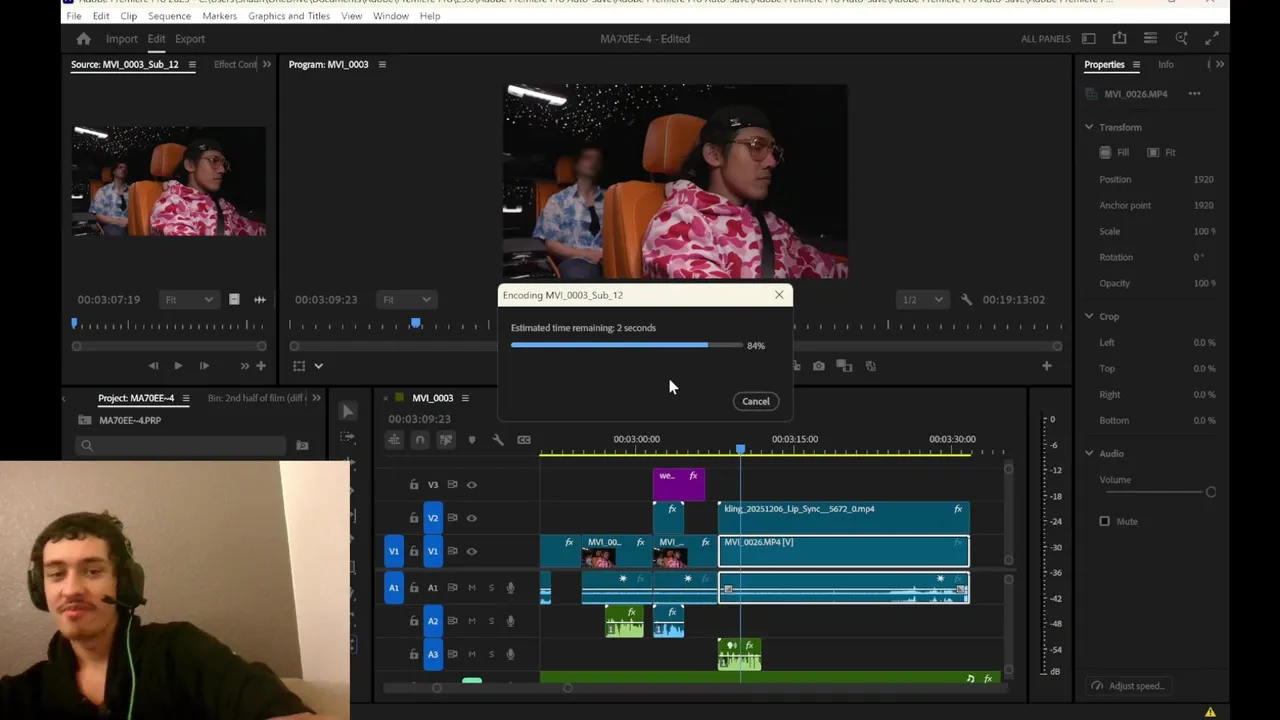Toggle V1 source patching button
Viewport: 1280px width, 720px height.
coord(394,551)
